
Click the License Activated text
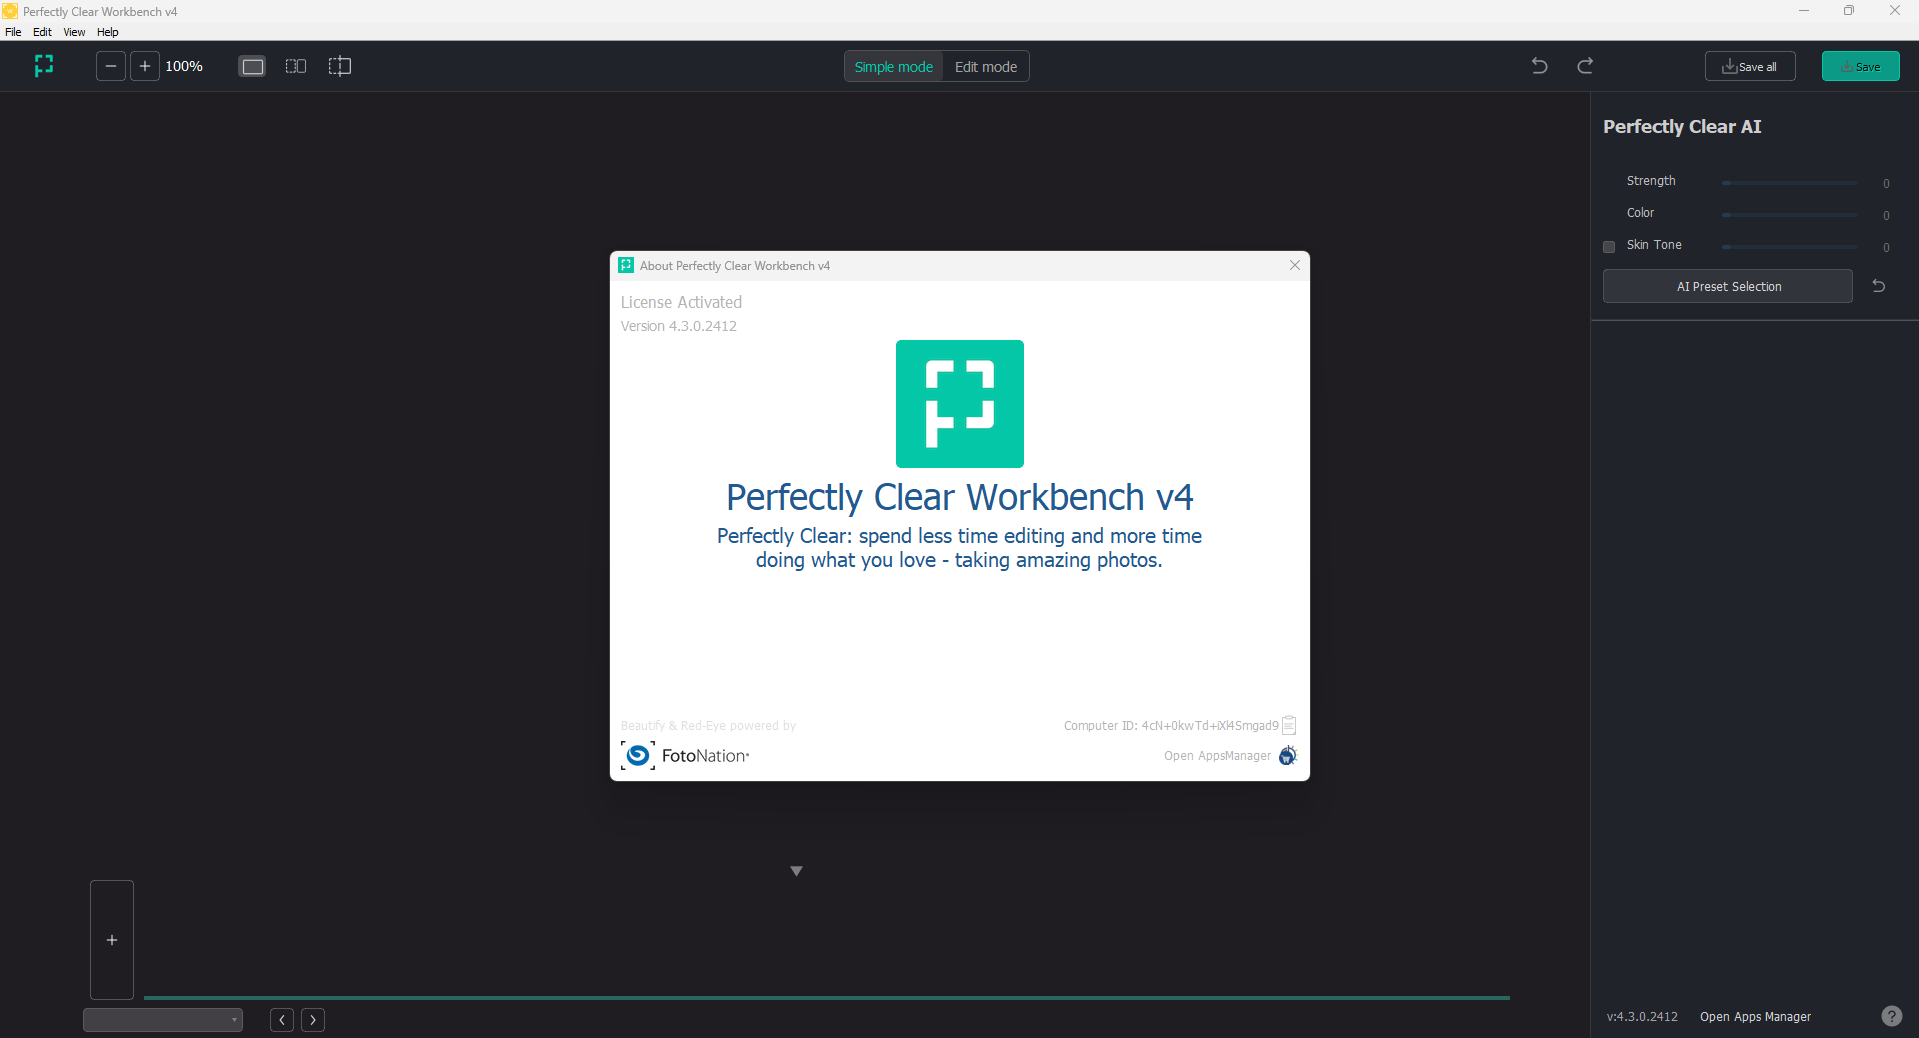(x=681, y=302)
